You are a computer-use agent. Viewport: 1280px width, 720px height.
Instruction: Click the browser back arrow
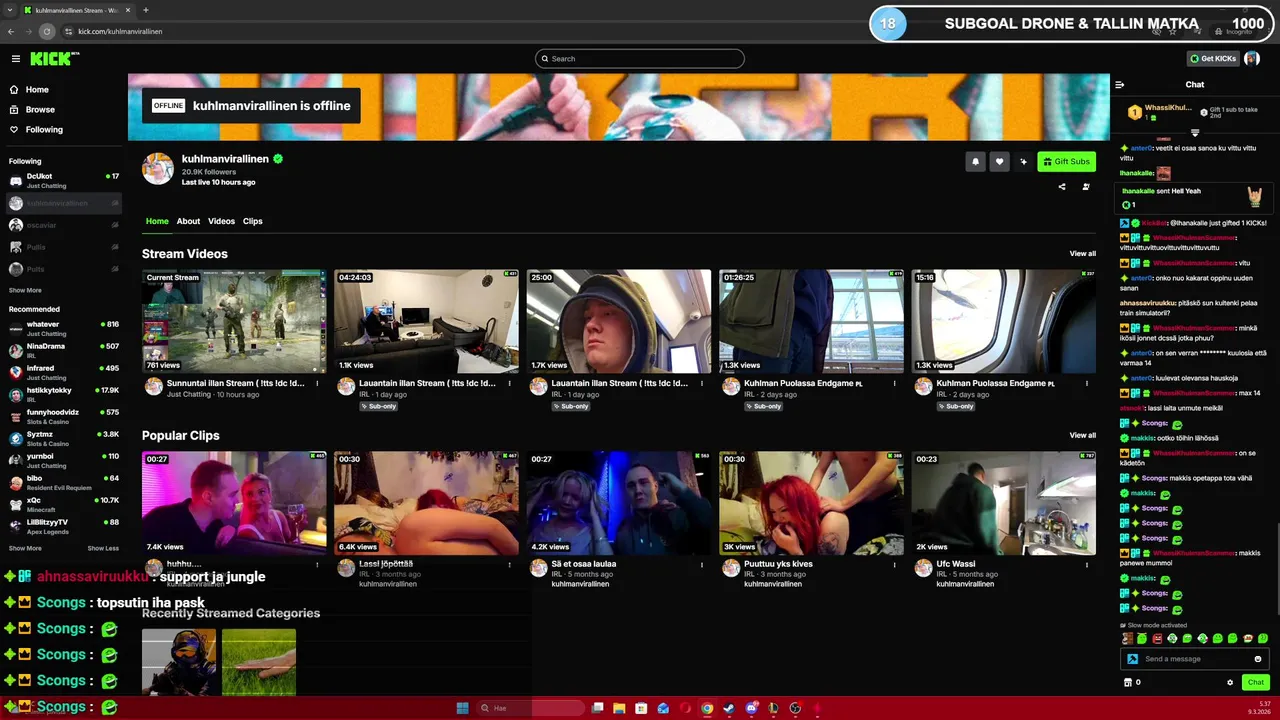(x=11, y=31)
